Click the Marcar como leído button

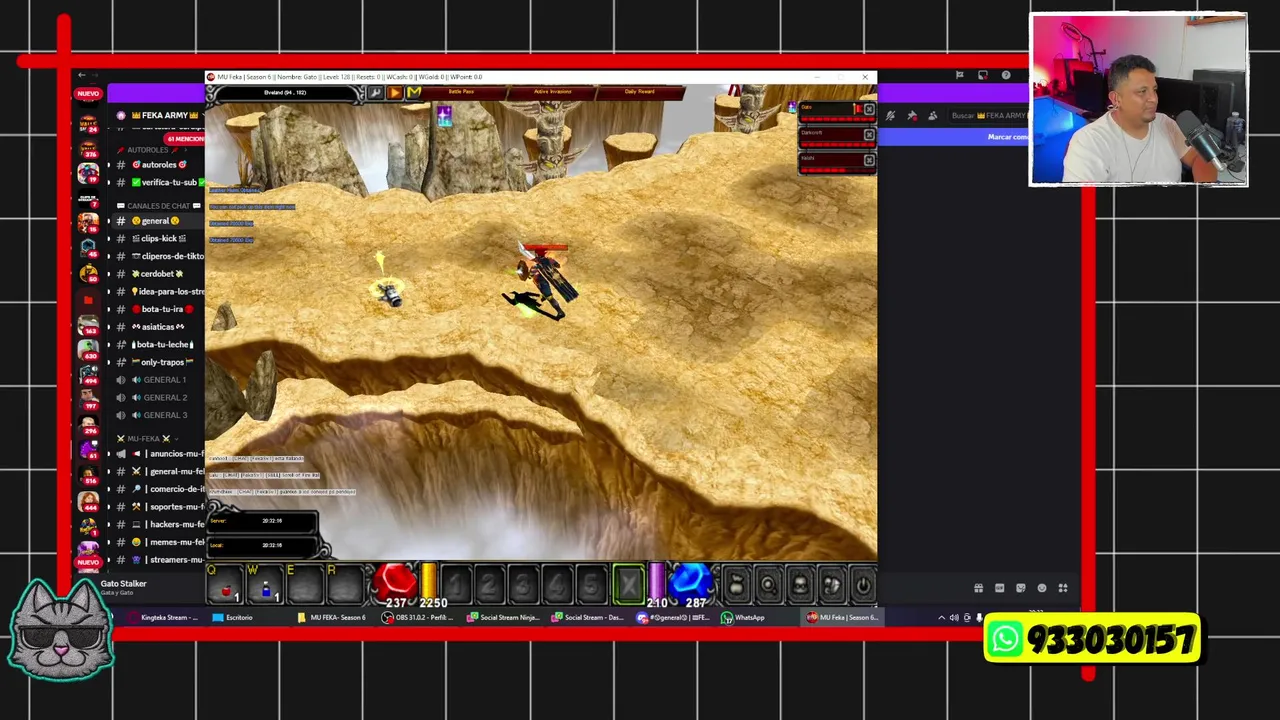(1007, 137)
